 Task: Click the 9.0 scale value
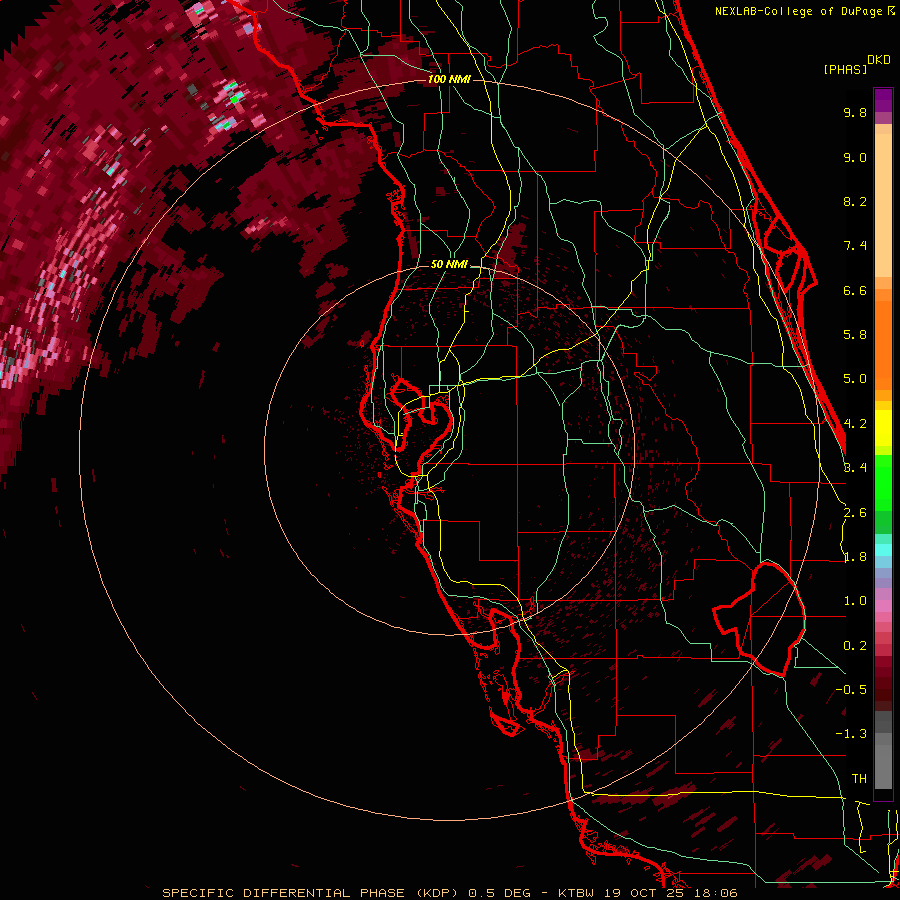pos(855,157)
